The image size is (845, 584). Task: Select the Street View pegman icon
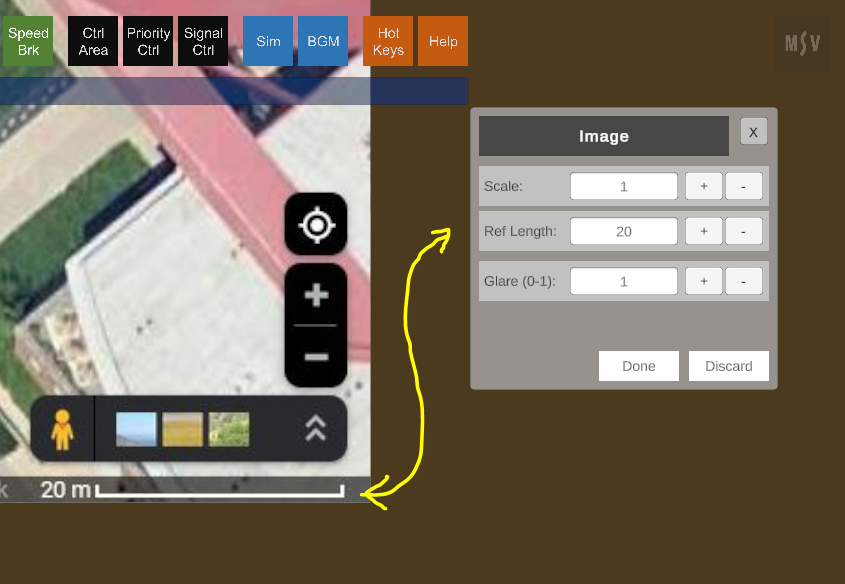tap(62, 430)
